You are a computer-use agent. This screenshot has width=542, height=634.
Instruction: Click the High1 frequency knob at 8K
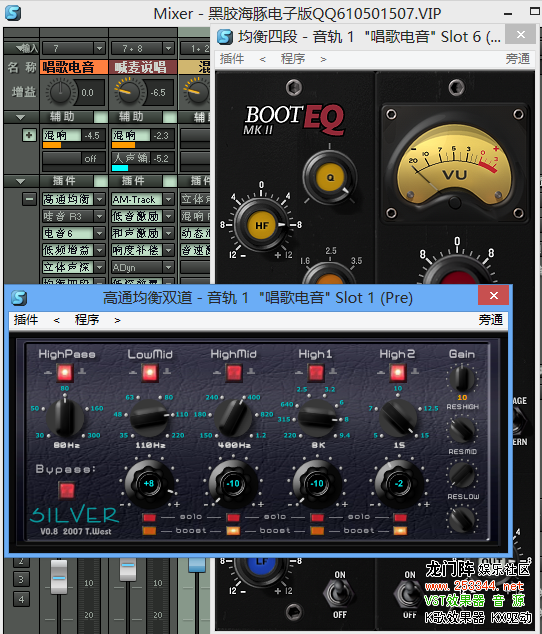(x=317, y=418)
